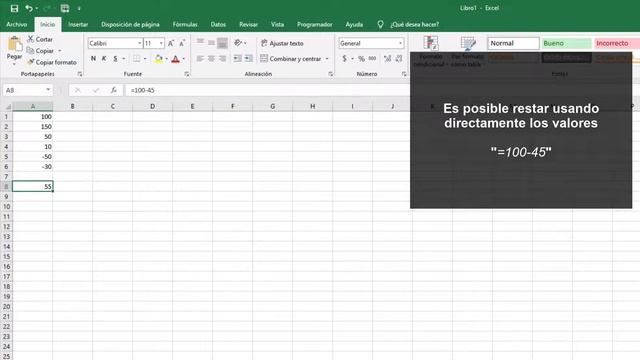640x360 pixels.
Task: Apply the Bueno cell style
Action: click(567, 43)
